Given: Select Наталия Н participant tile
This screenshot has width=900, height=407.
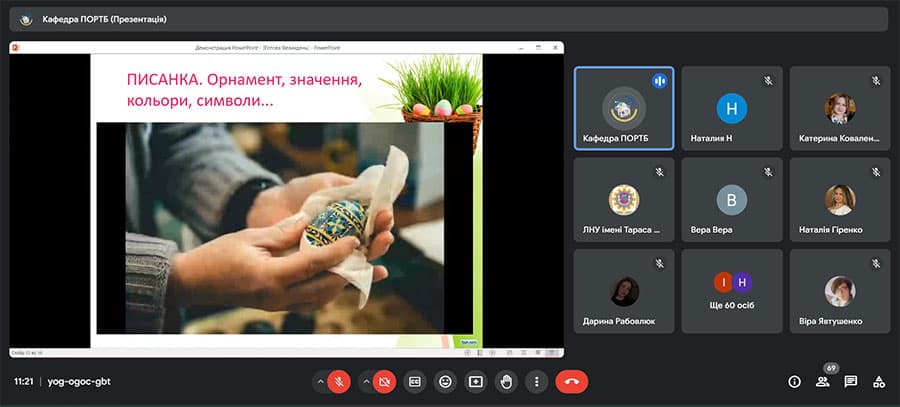Looking at the screenshot, I should coord(732,108).
